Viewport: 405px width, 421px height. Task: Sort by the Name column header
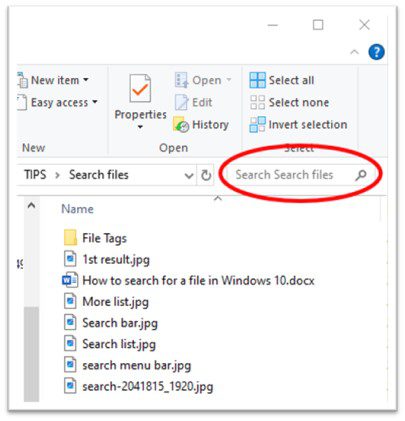pos(77,209)
